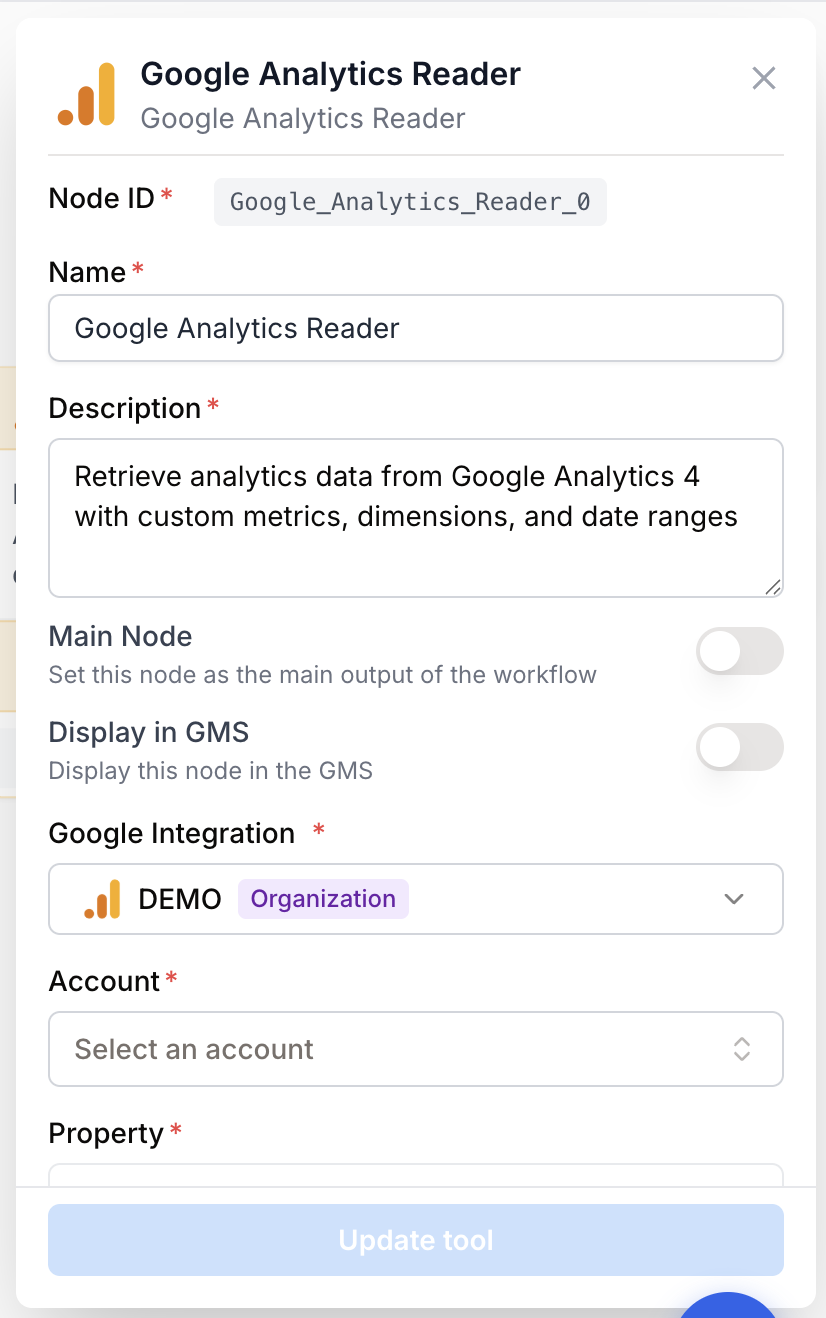Click the bold Google Analytics Reader title
The height and width of the screenshot is (1318, 826).
pyautogui.click(x=331, y=74)
